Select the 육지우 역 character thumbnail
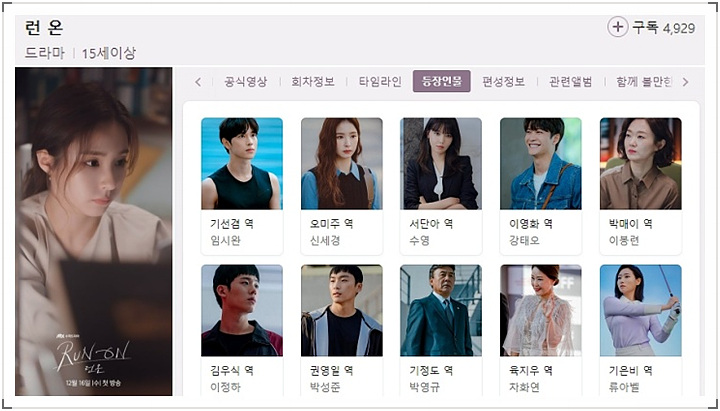Image resolution: width=720 pixels, height=411 pixels. [x=540, y=310]
